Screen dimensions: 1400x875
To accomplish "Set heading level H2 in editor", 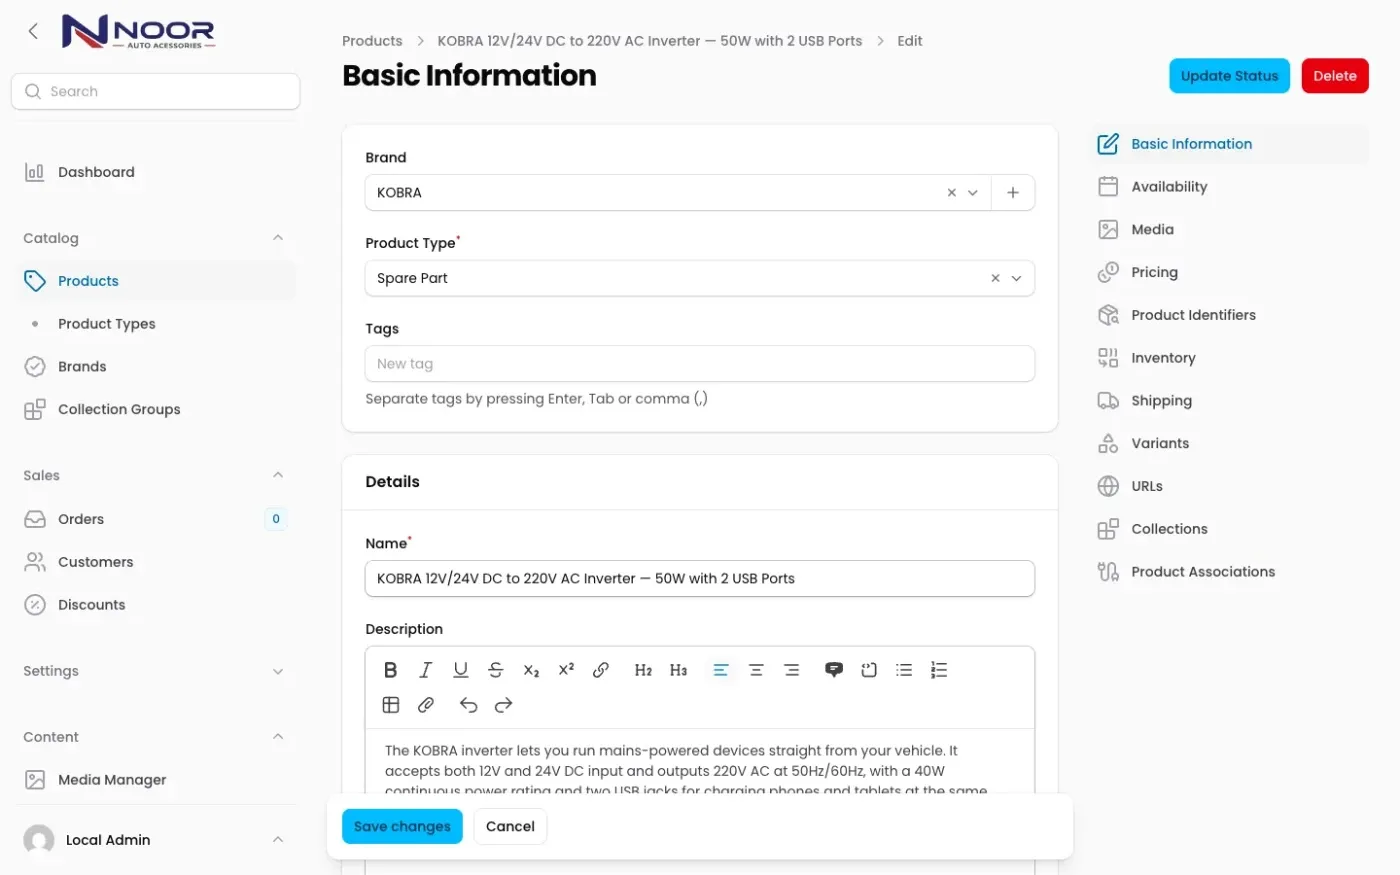I will tap(643, 670).
